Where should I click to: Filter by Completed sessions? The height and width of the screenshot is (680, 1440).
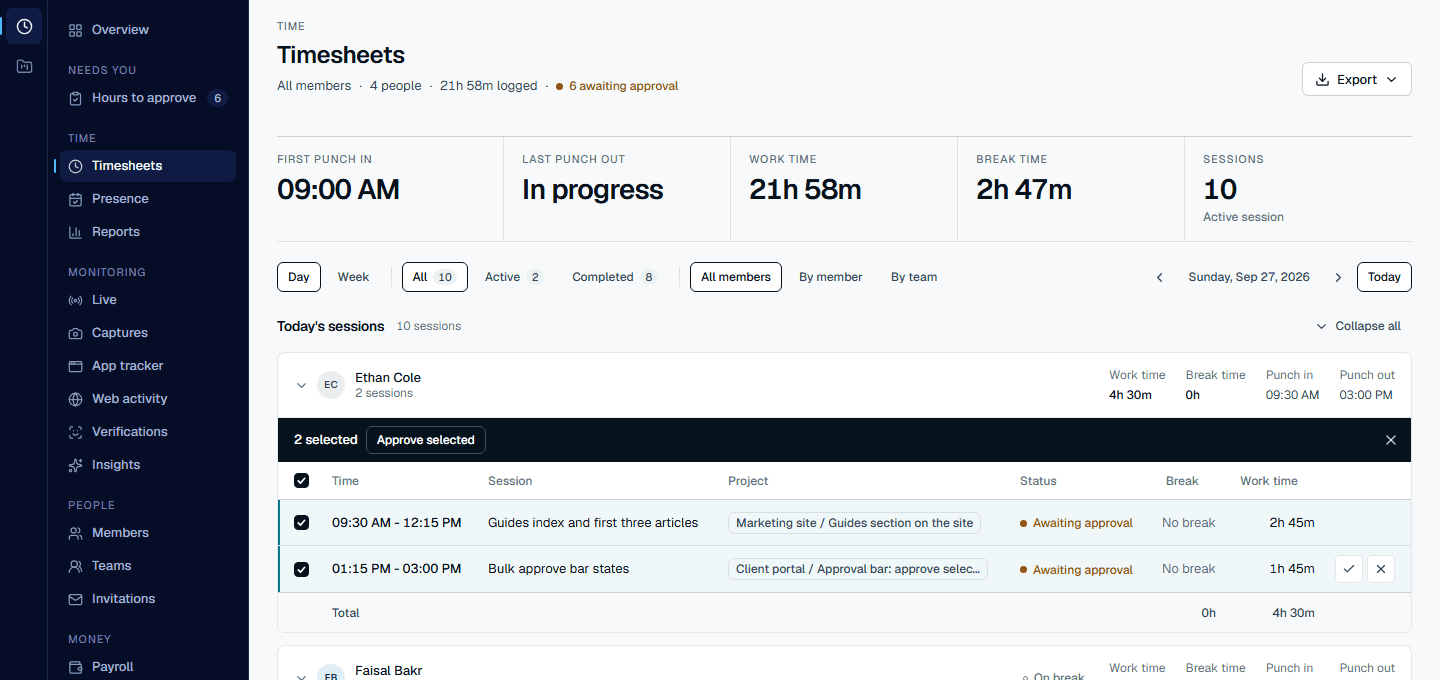point(614,277)
